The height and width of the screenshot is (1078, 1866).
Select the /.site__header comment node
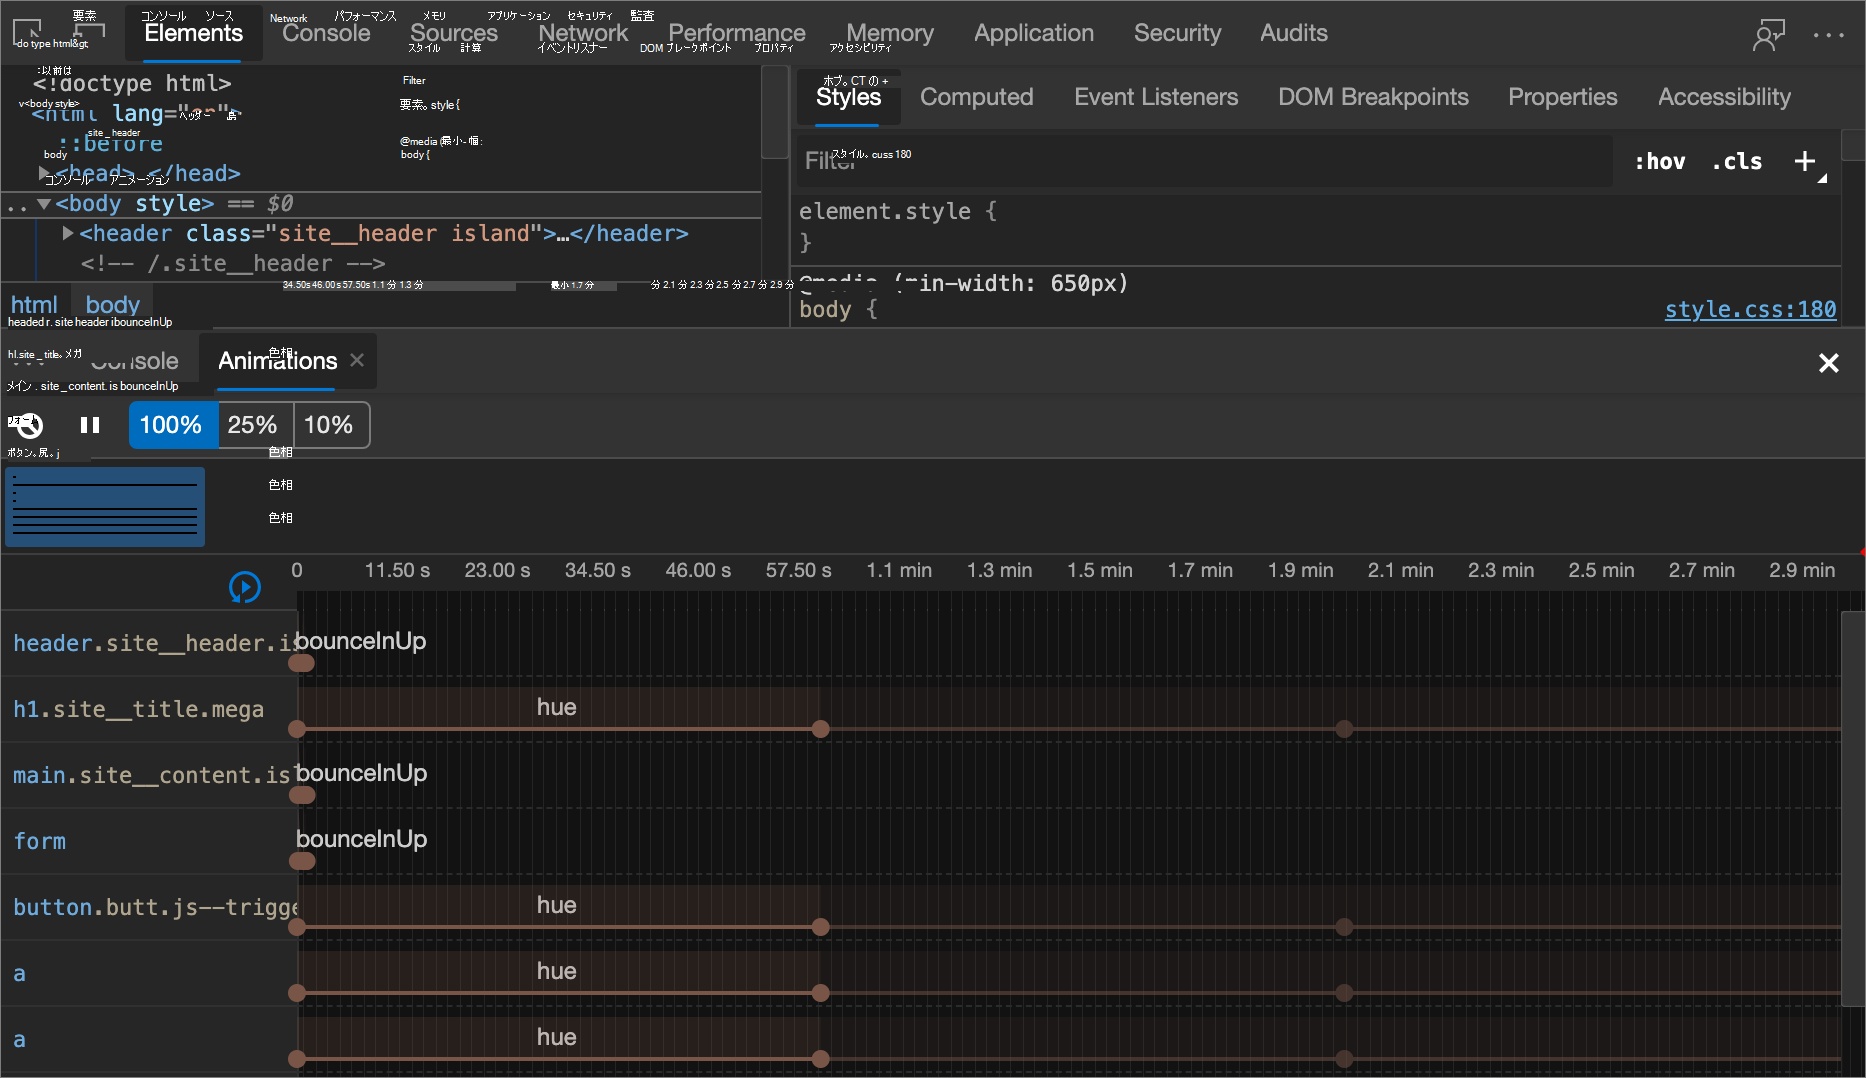click(x=233, y=263)
